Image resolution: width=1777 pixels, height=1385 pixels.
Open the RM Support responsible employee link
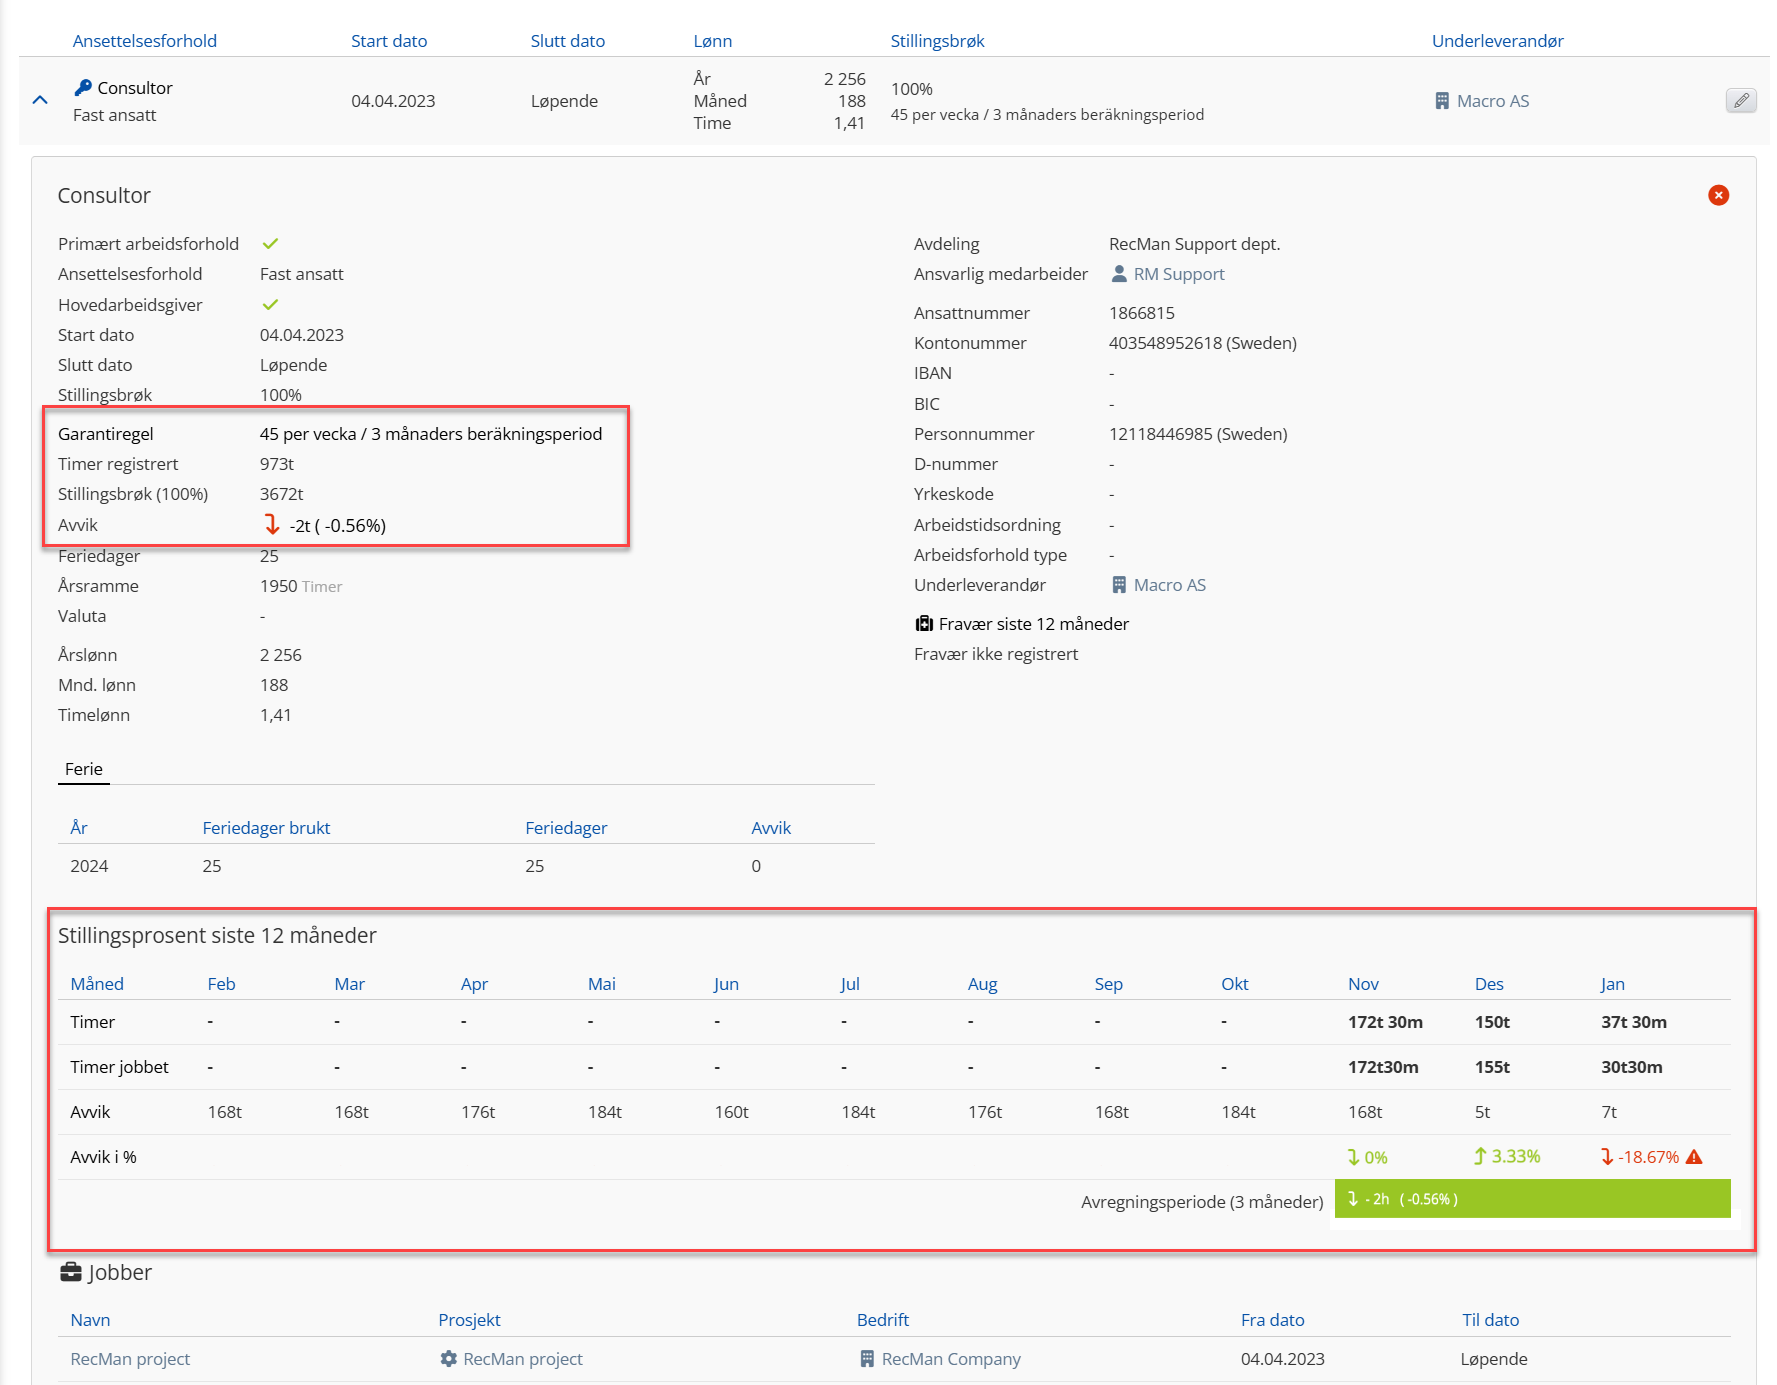pos(1178,274)
